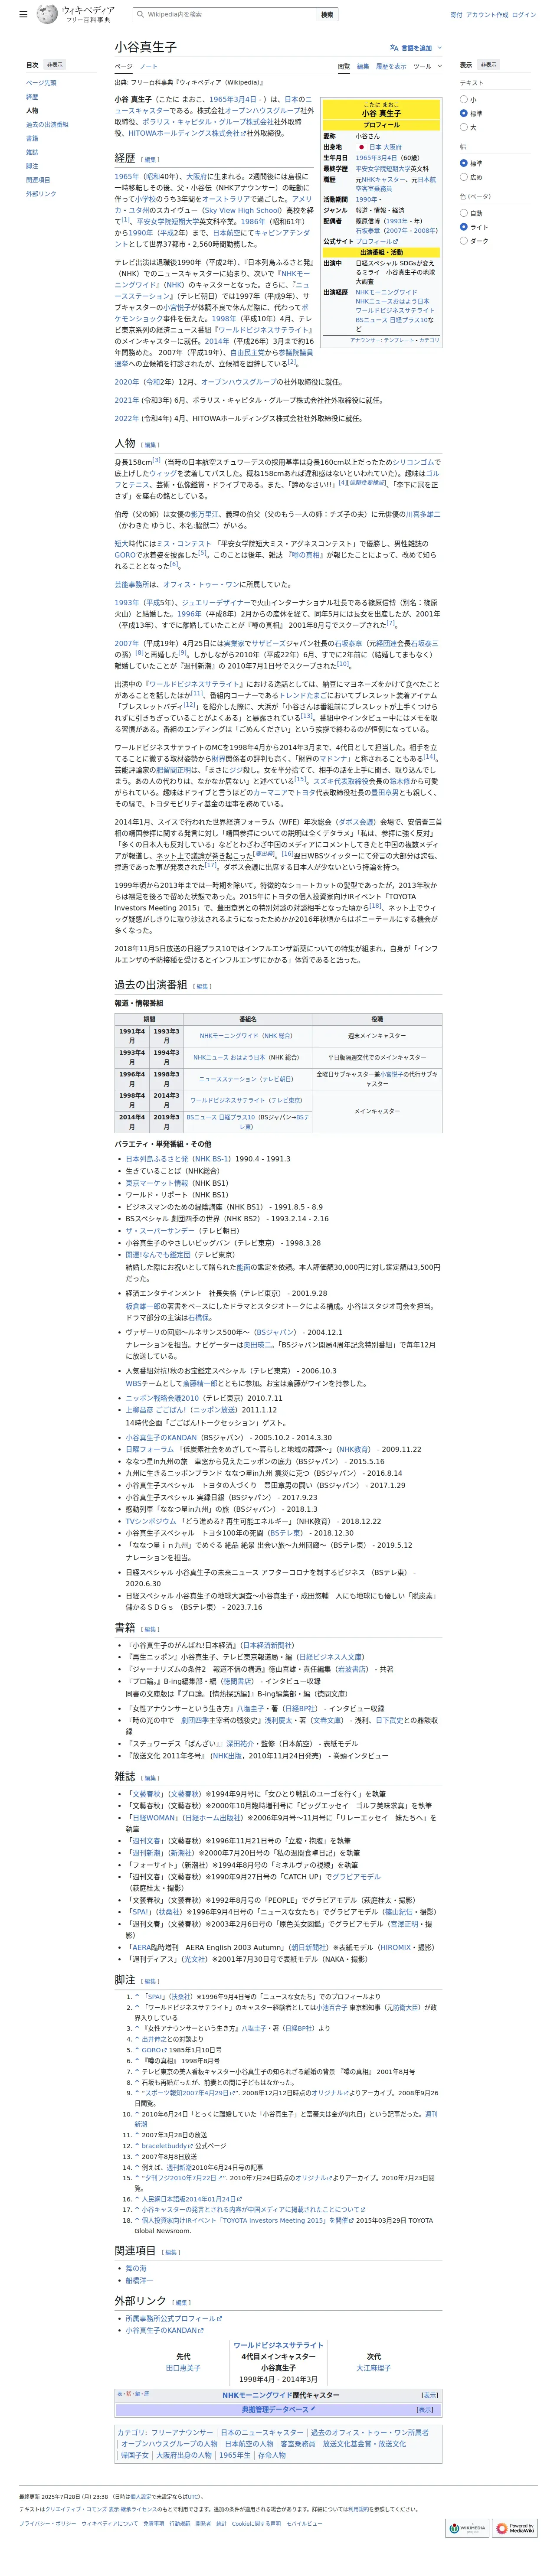Screen dimensions: 557x2576
Task: Select 大 text size radio button
Action: click(x=464, y=128)
